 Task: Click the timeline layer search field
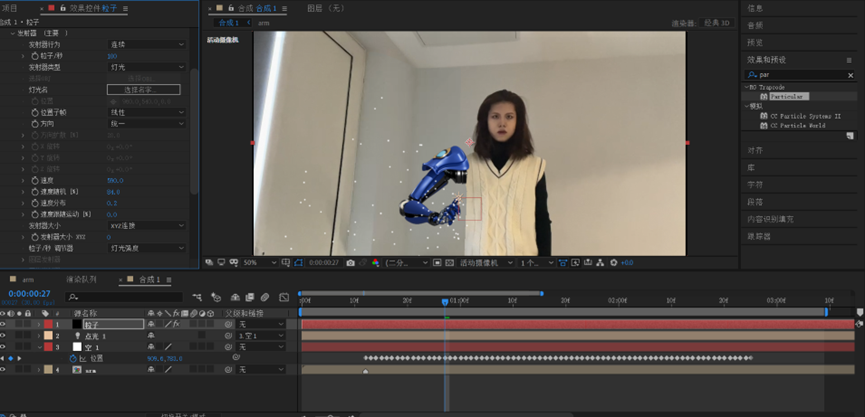(x=124, y=297)
